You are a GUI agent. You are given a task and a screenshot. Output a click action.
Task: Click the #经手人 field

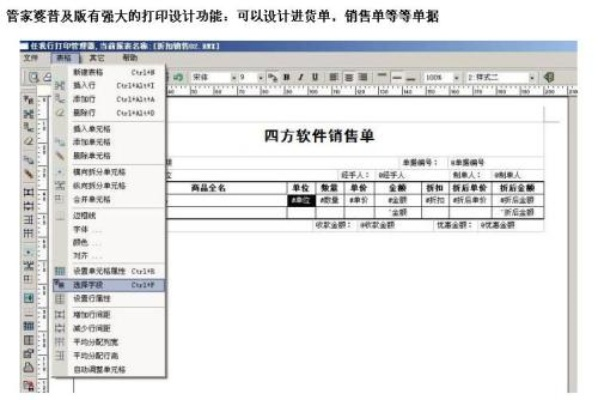tap(391, 175)
